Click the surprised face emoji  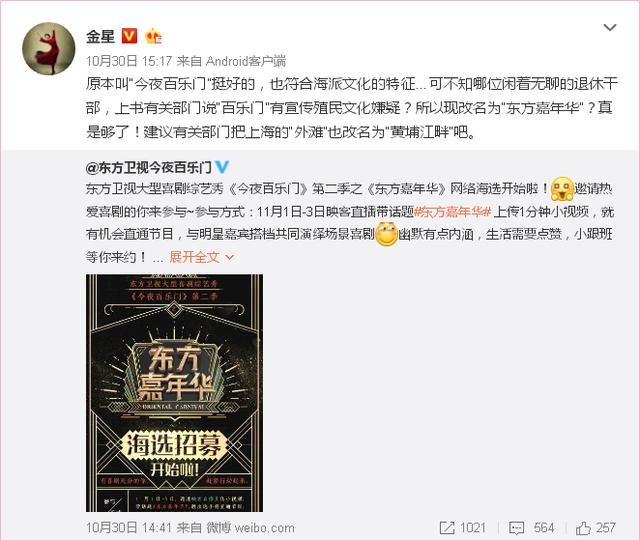pos(562,189)
